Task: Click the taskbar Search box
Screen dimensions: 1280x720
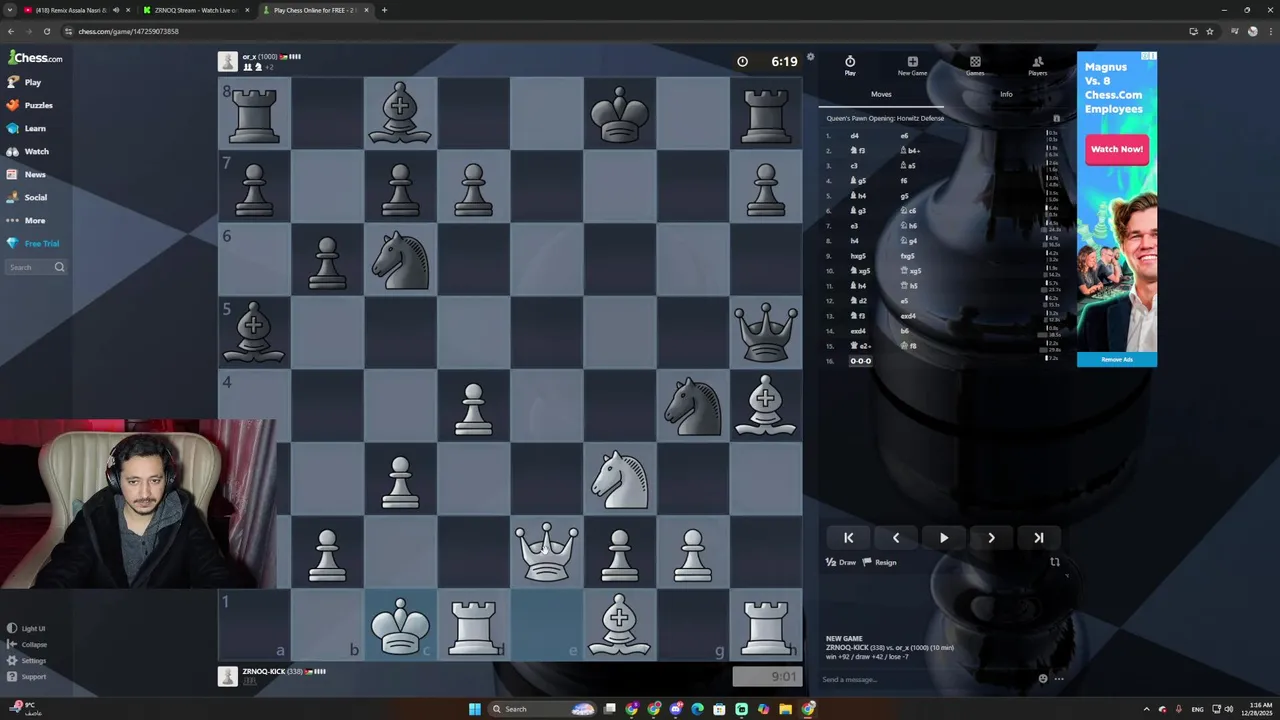Action: click(543, 709)
